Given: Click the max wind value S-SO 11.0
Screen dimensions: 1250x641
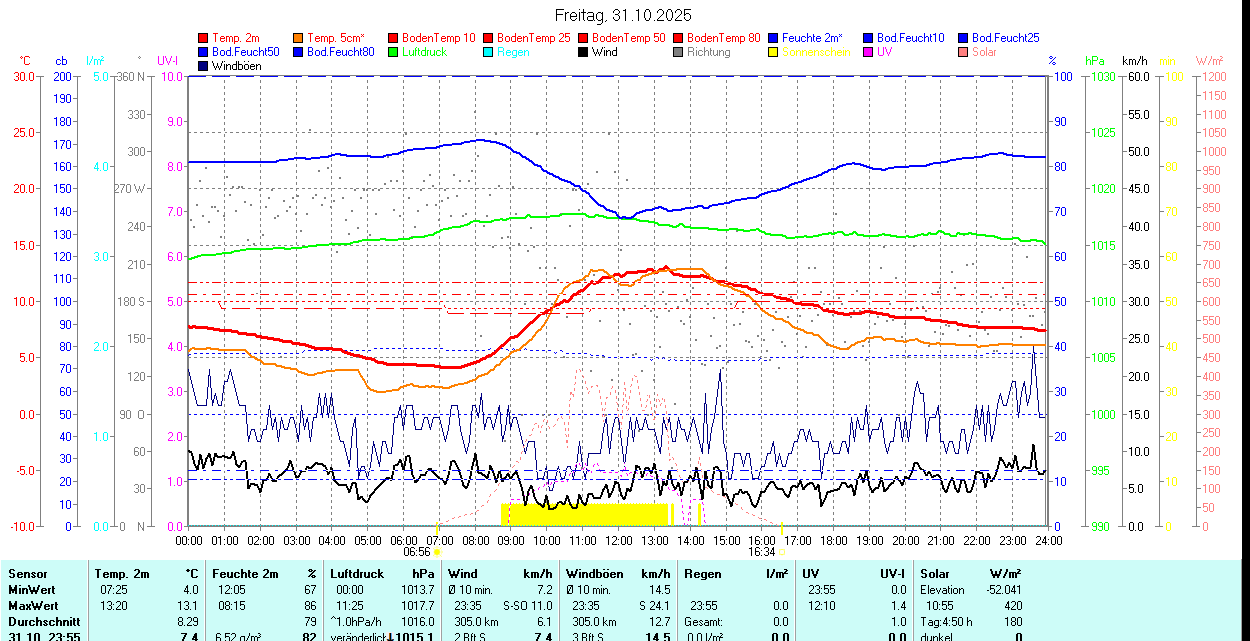Looking at the screenshot, I should pos(527,606).
